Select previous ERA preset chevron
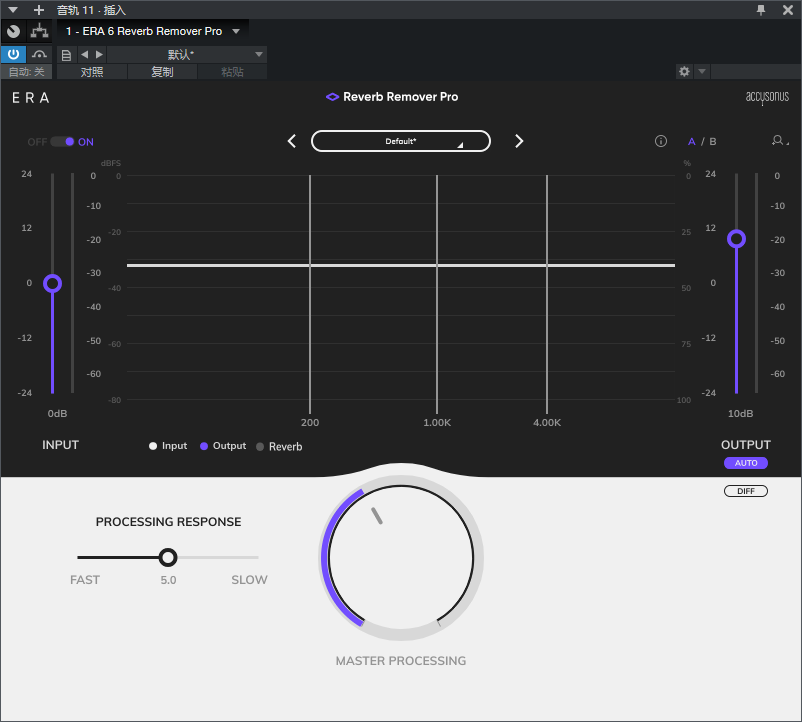Screen dimensions: 802x722 pos(292,141)
